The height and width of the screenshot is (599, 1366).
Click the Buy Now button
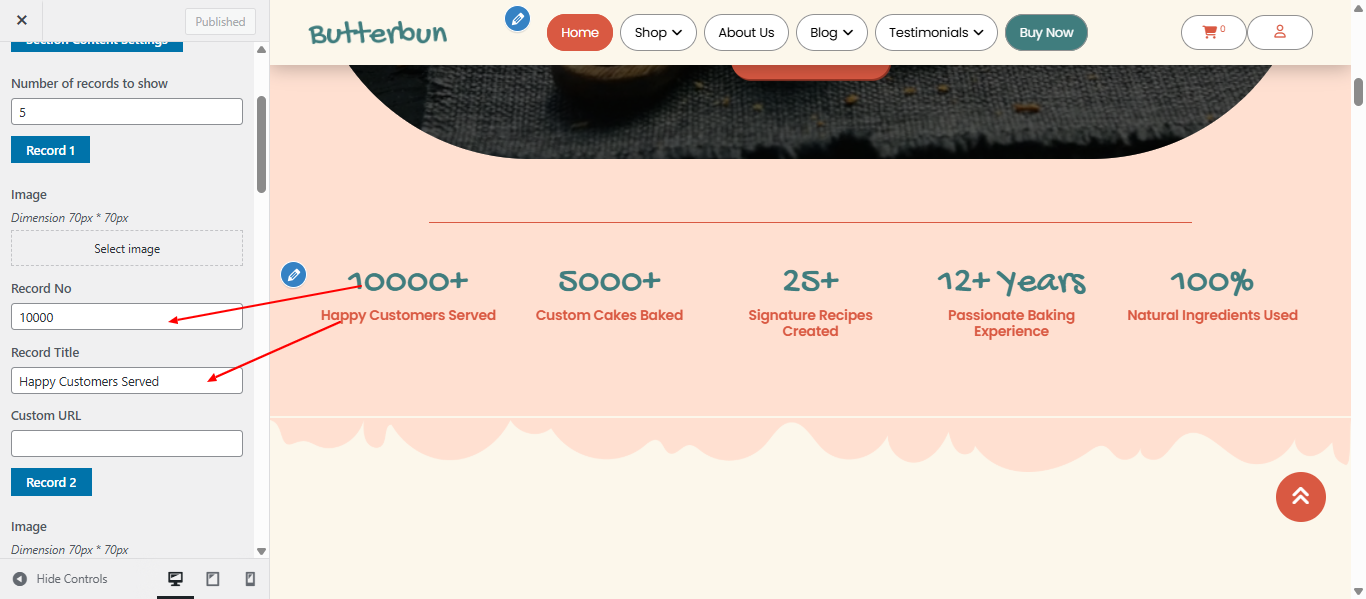point(1046,32)
